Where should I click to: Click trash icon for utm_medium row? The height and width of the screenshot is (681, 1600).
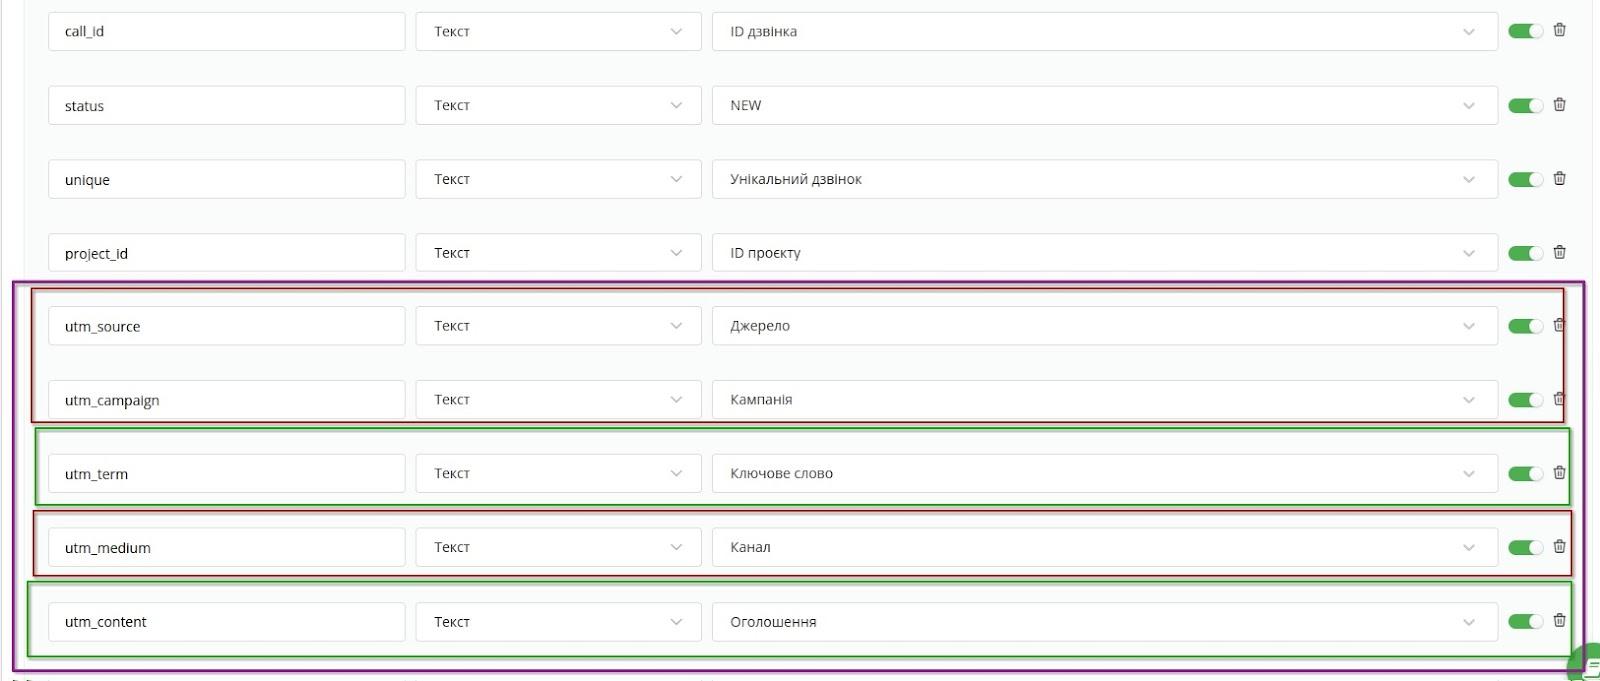tap(1559, 547)
